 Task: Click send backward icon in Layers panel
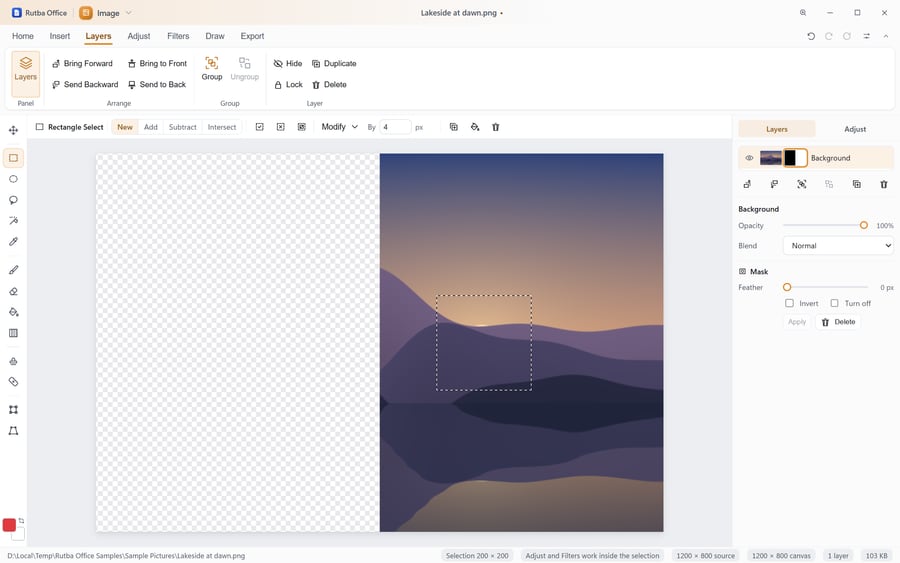tap(774, 184)
